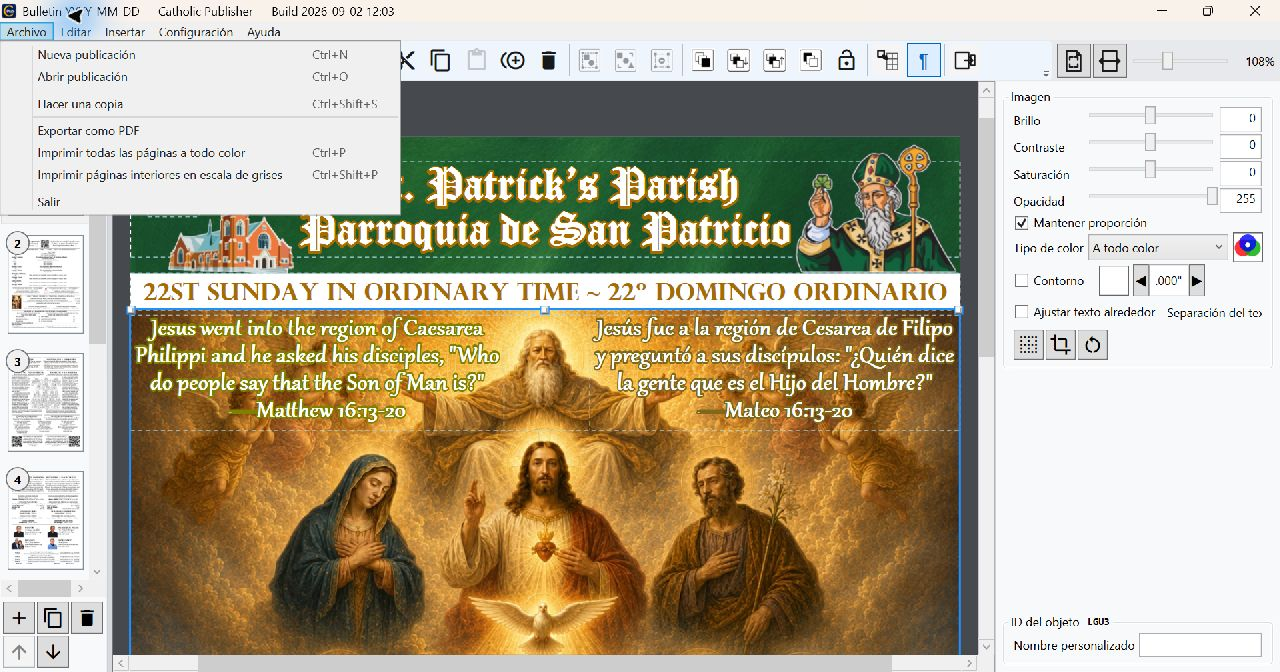Click the first grayed alignment icon in toolbar
Viewport: 1280px width, 672px height.
tap(590, 61)
